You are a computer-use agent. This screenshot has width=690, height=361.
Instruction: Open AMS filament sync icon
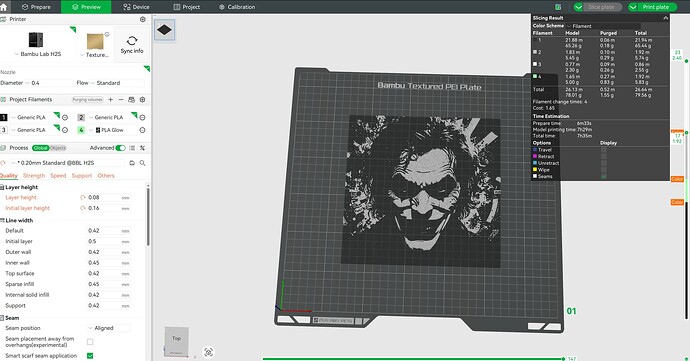point(132,100)
